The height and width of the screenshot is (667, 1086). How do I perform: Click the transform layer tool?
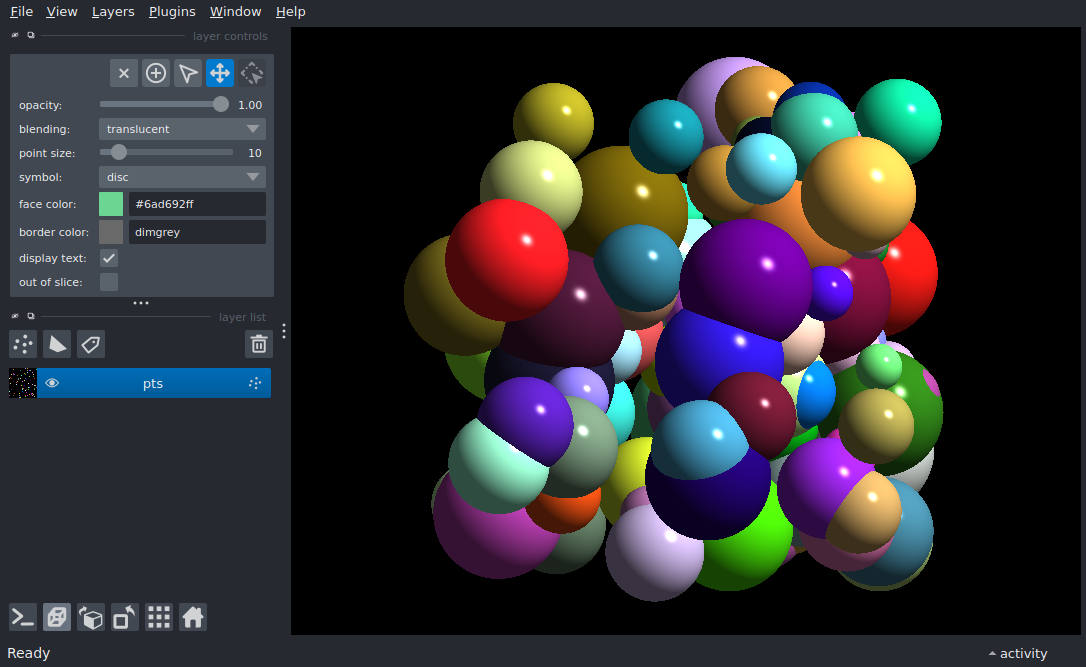[252, 73]
